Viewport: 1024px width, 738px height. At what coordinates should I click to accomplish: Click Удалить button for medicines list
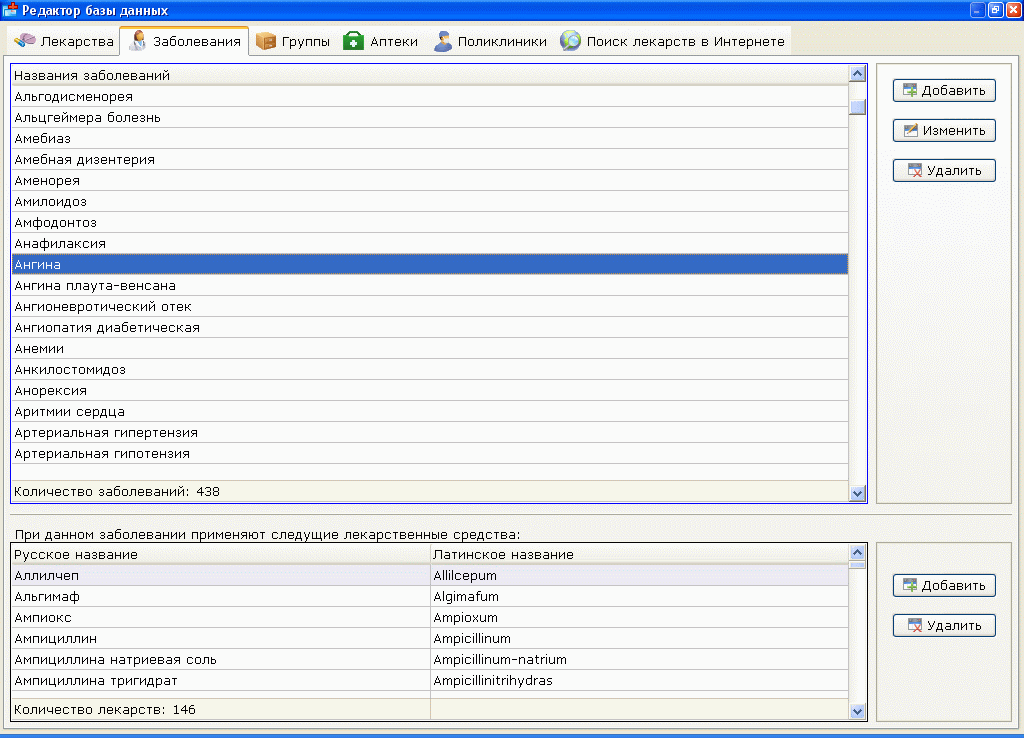click(x=944, y=626)
